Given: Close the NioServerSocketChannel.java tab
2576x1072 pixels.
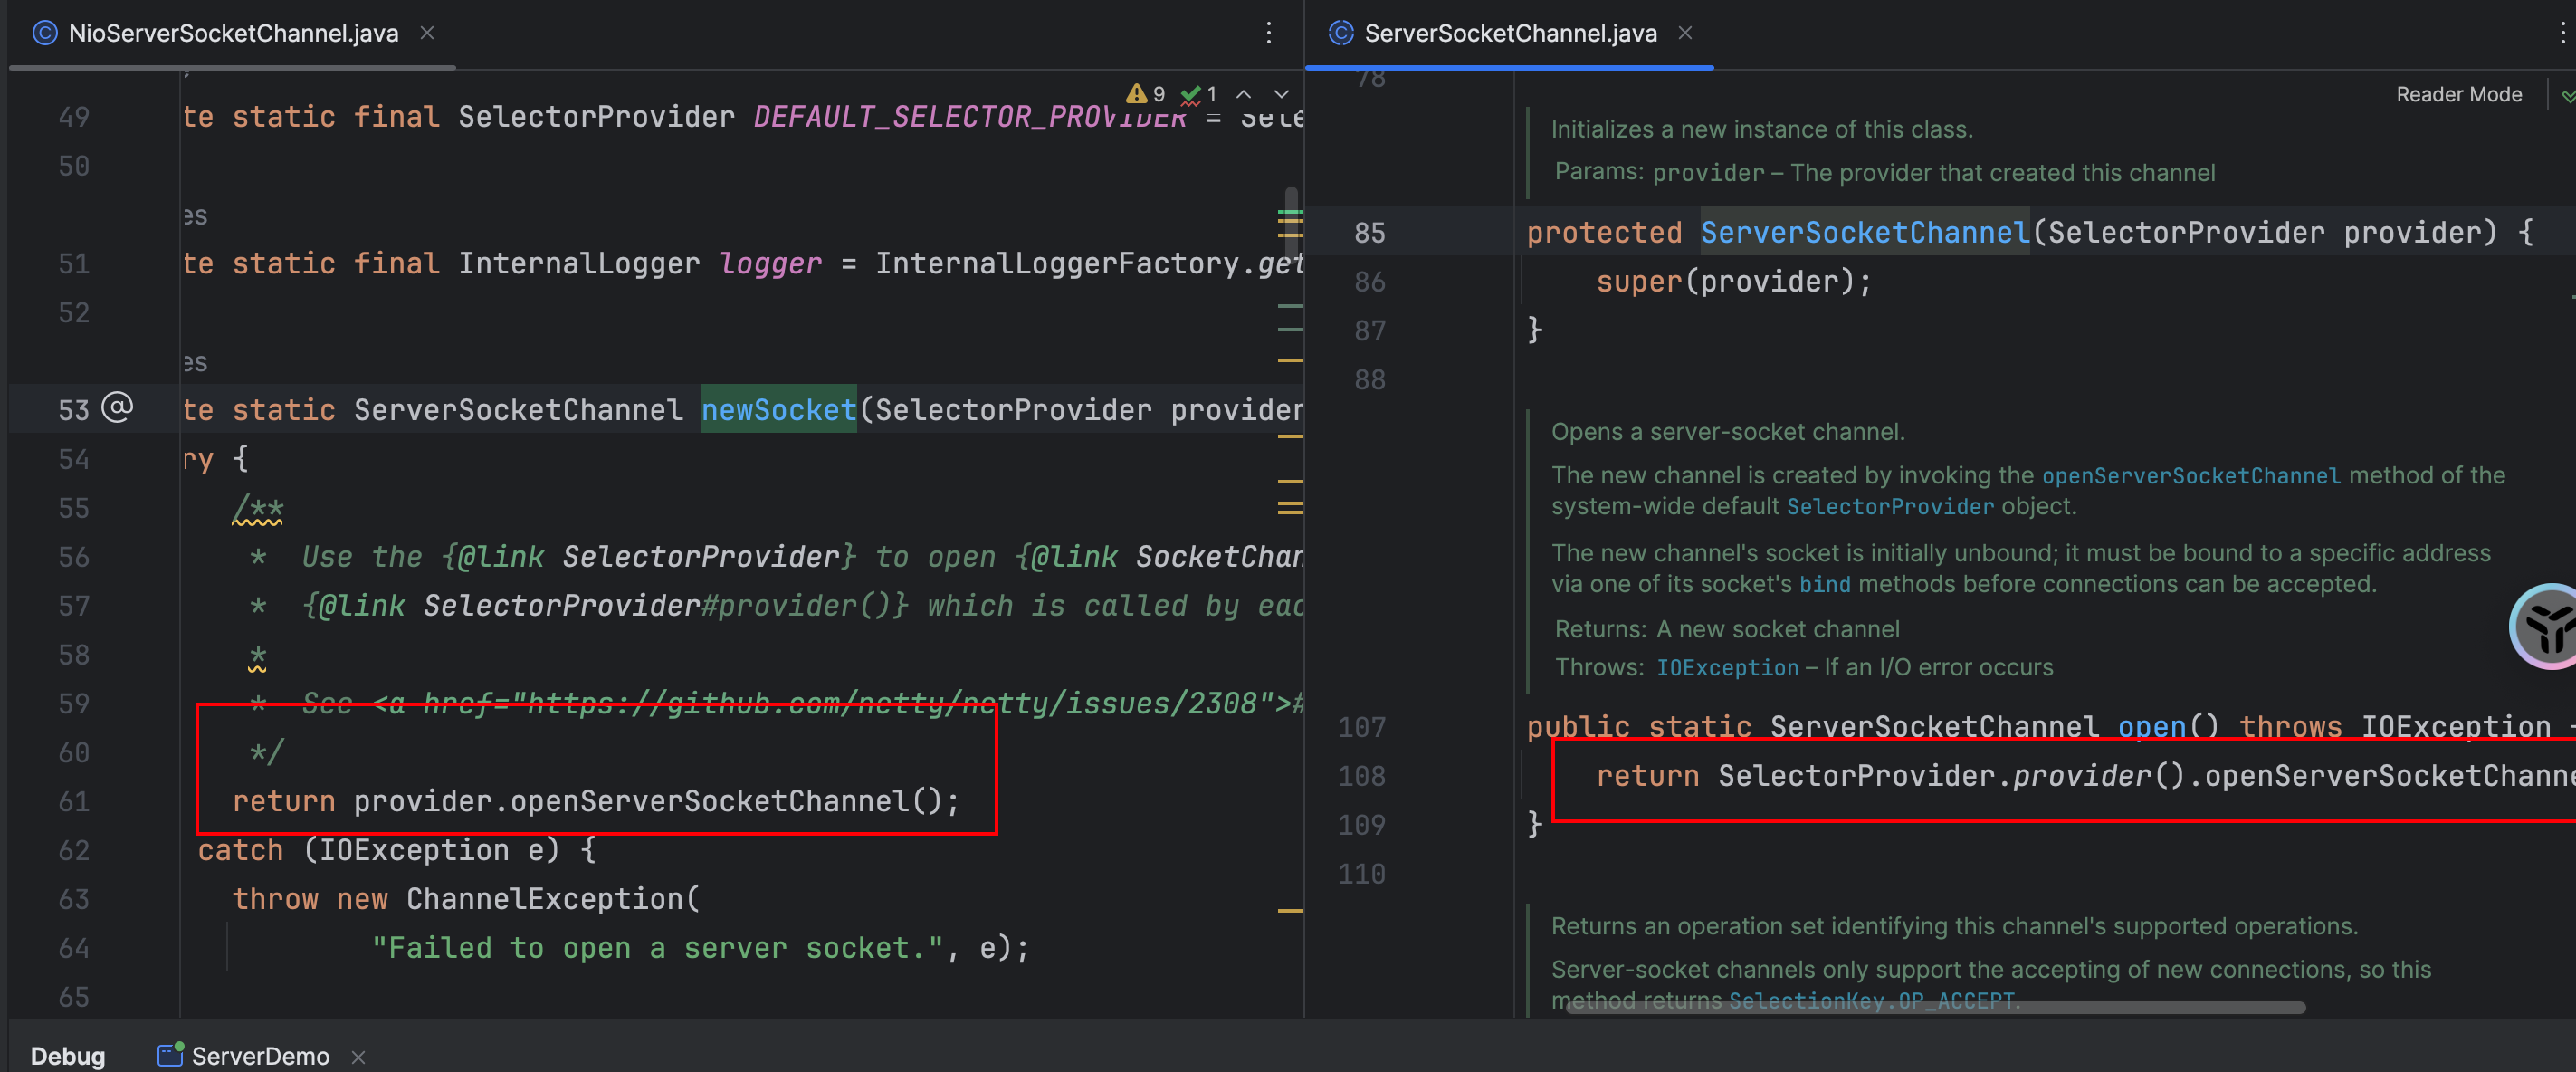Looking at the screenshot, I should (x=427, y=33).
